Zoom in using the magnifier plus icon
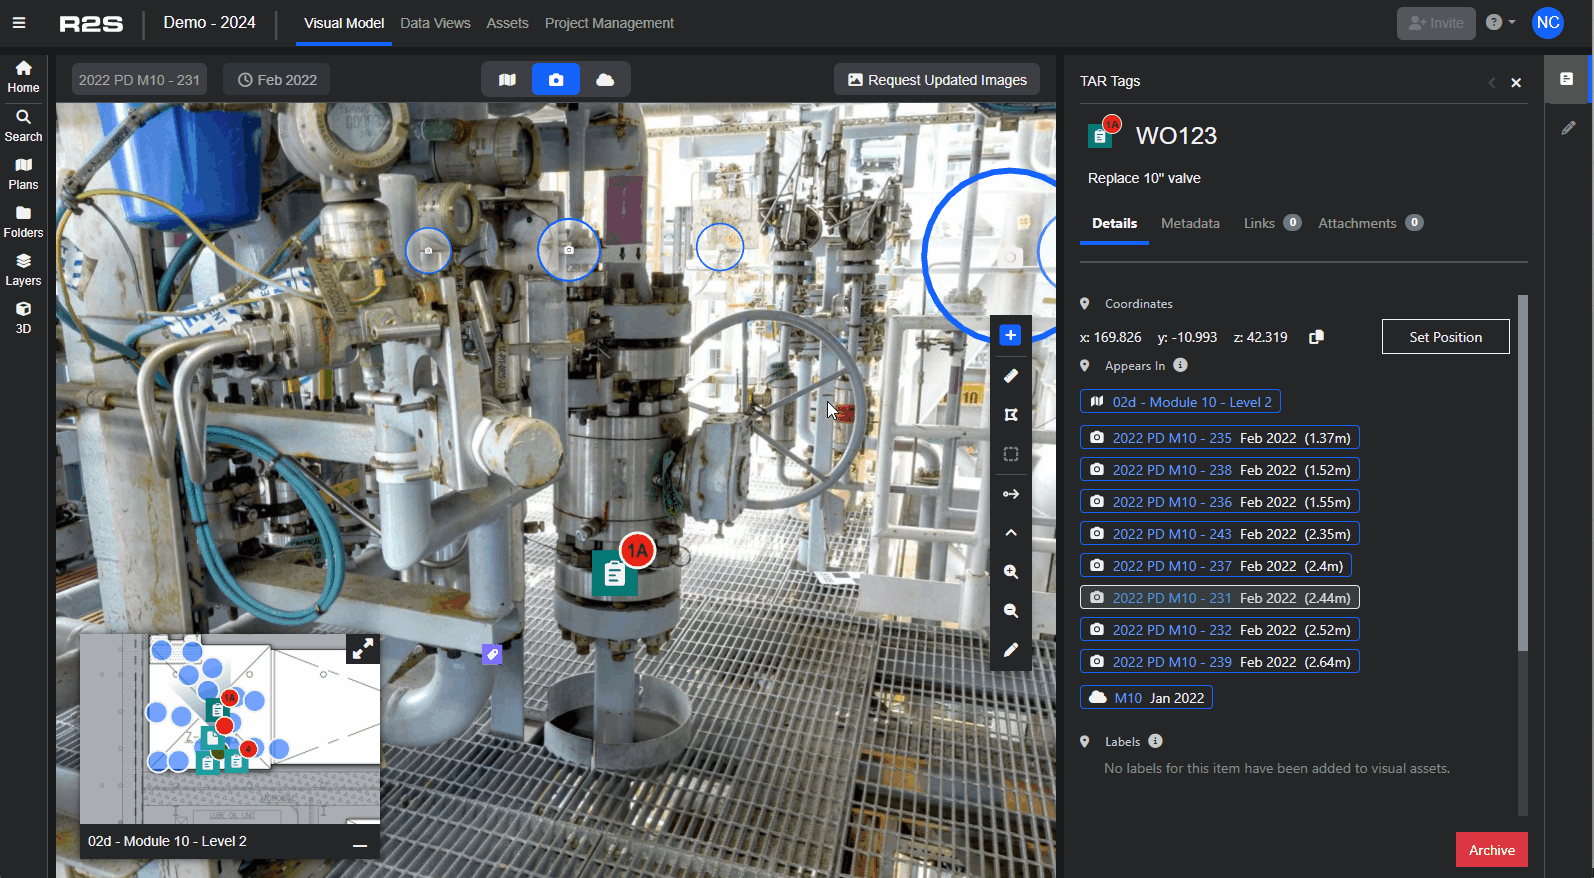 coord(1010,572)
